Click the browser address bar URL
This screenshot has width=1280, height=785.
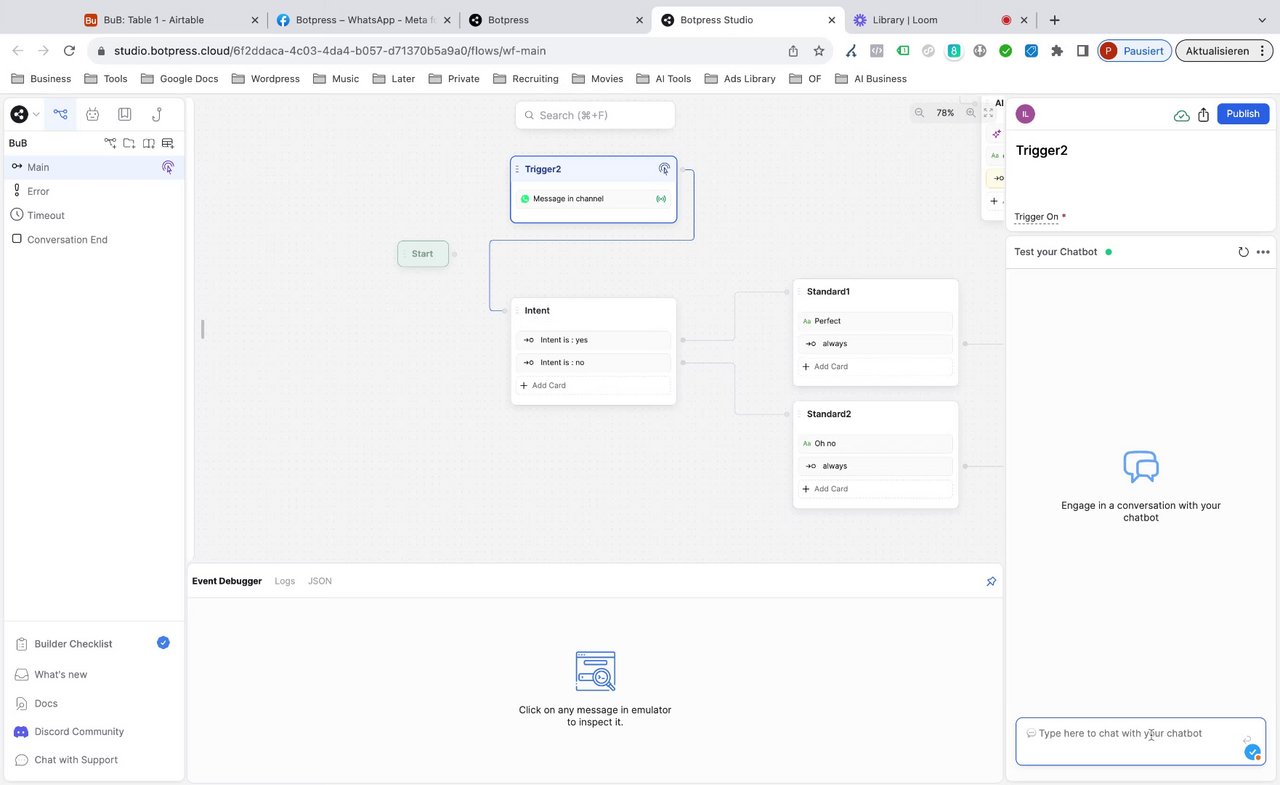[330, 51]
